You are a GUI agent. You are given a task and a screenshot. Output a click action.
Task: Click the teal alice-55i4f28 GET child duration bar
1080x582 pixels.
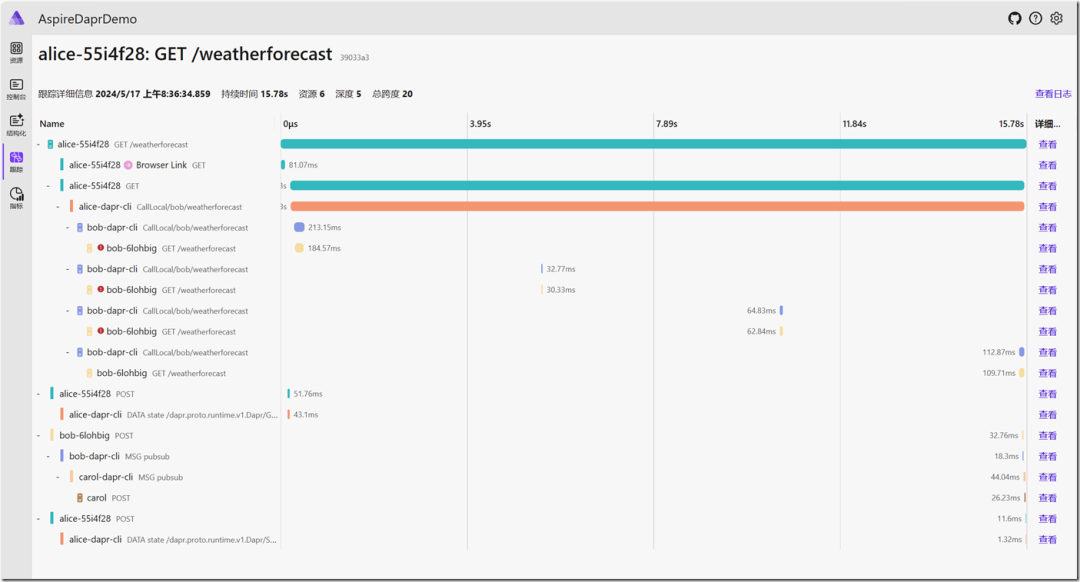pos(657,185)
